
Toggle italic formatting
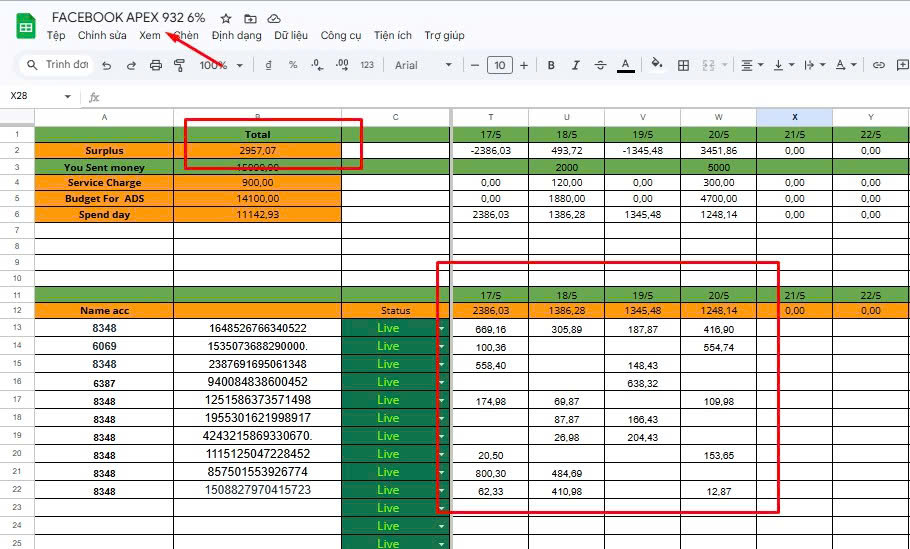click(x=575, y=65)
